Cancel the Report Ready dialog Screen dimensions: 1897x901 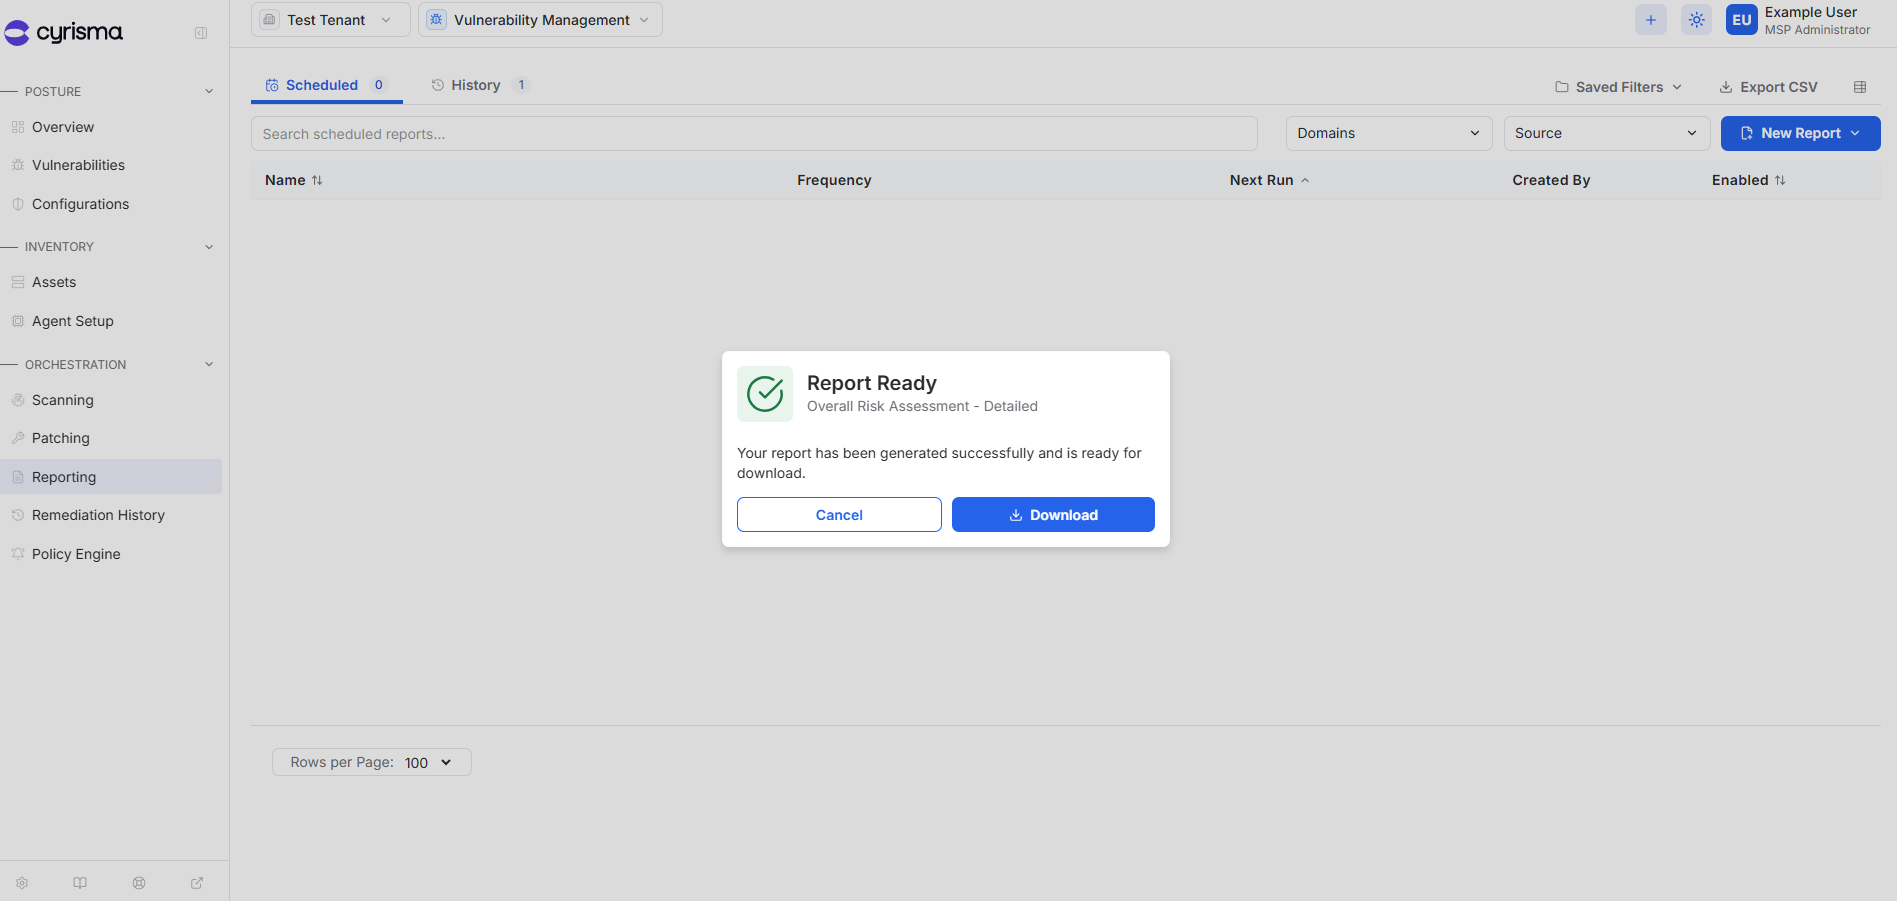pyautogui.click(x=839, y=515)
